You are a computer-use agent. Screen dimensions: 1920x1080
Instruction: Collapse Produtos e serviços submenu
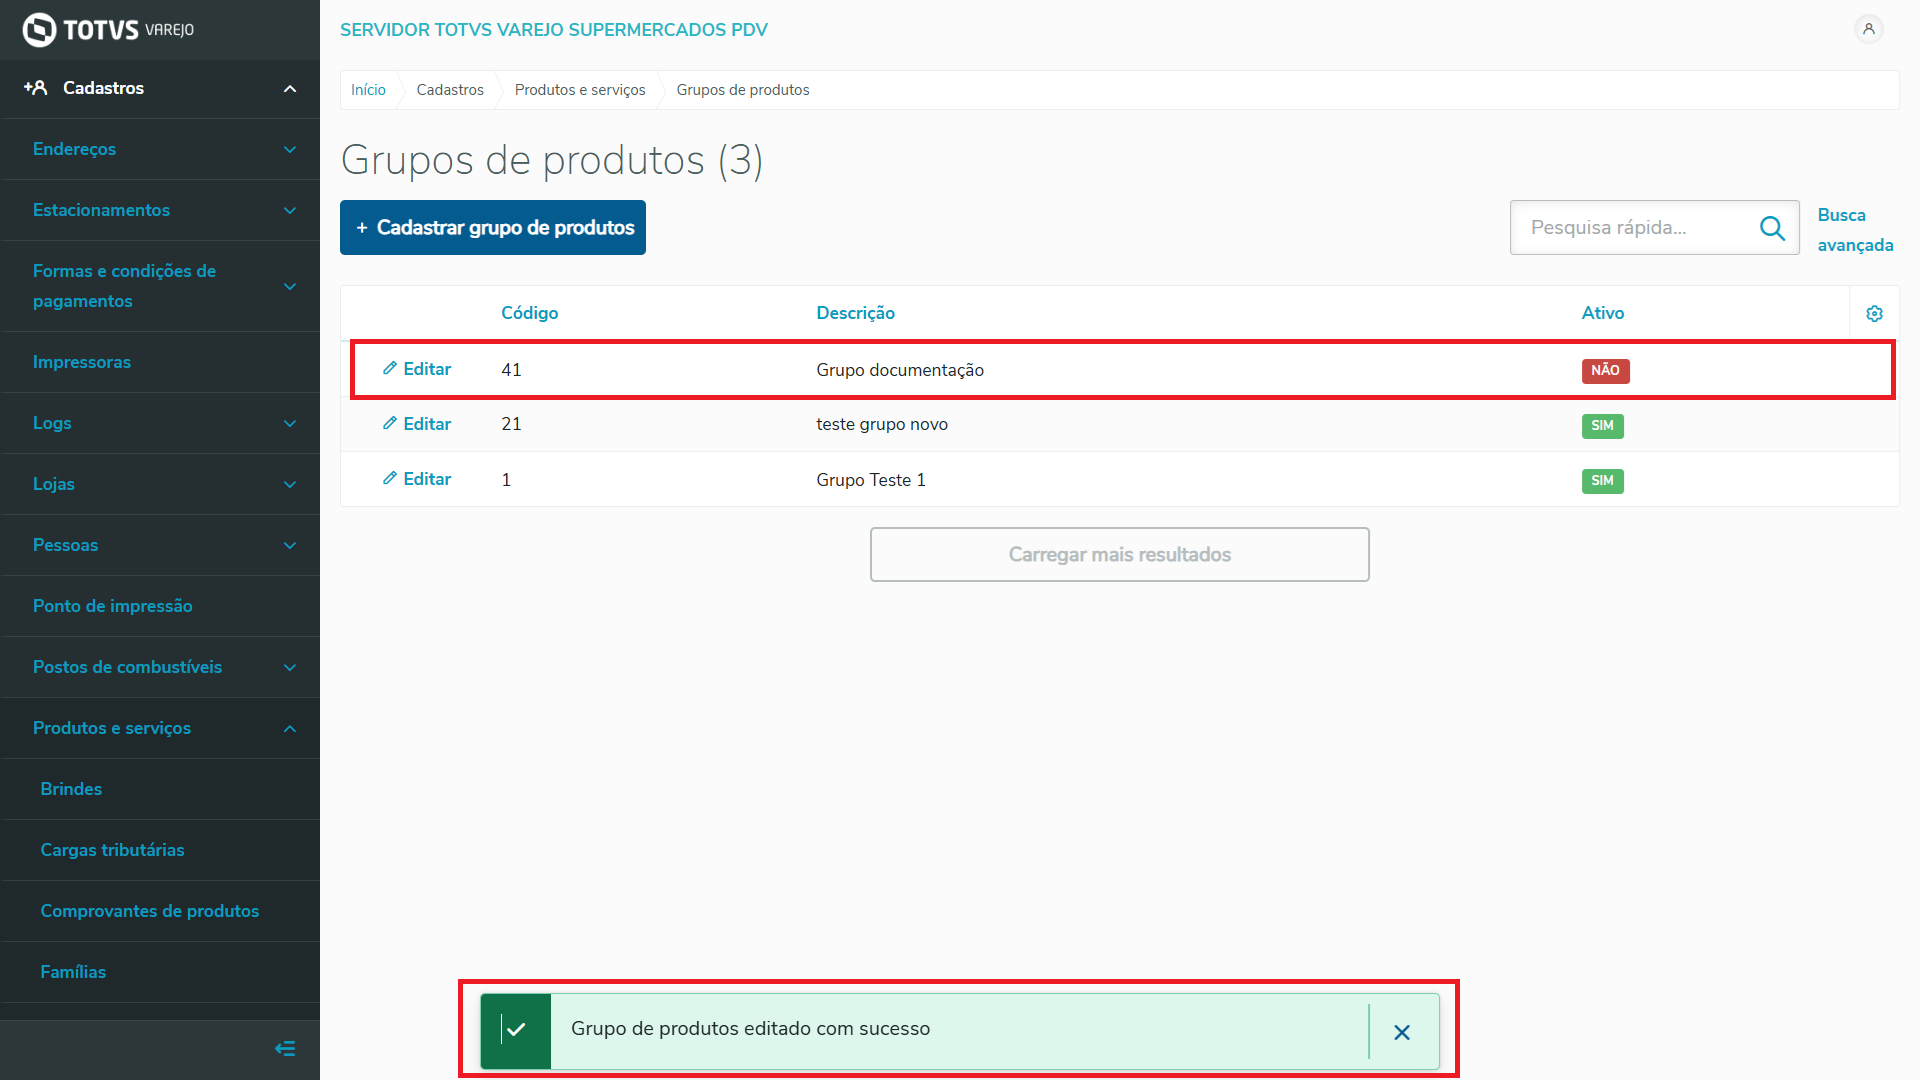click(x=290, y=729)
